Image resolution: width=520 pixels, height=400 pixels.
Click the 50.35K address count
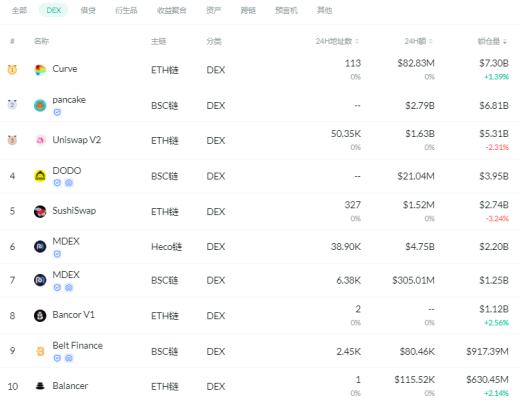[x=346, y=134]
